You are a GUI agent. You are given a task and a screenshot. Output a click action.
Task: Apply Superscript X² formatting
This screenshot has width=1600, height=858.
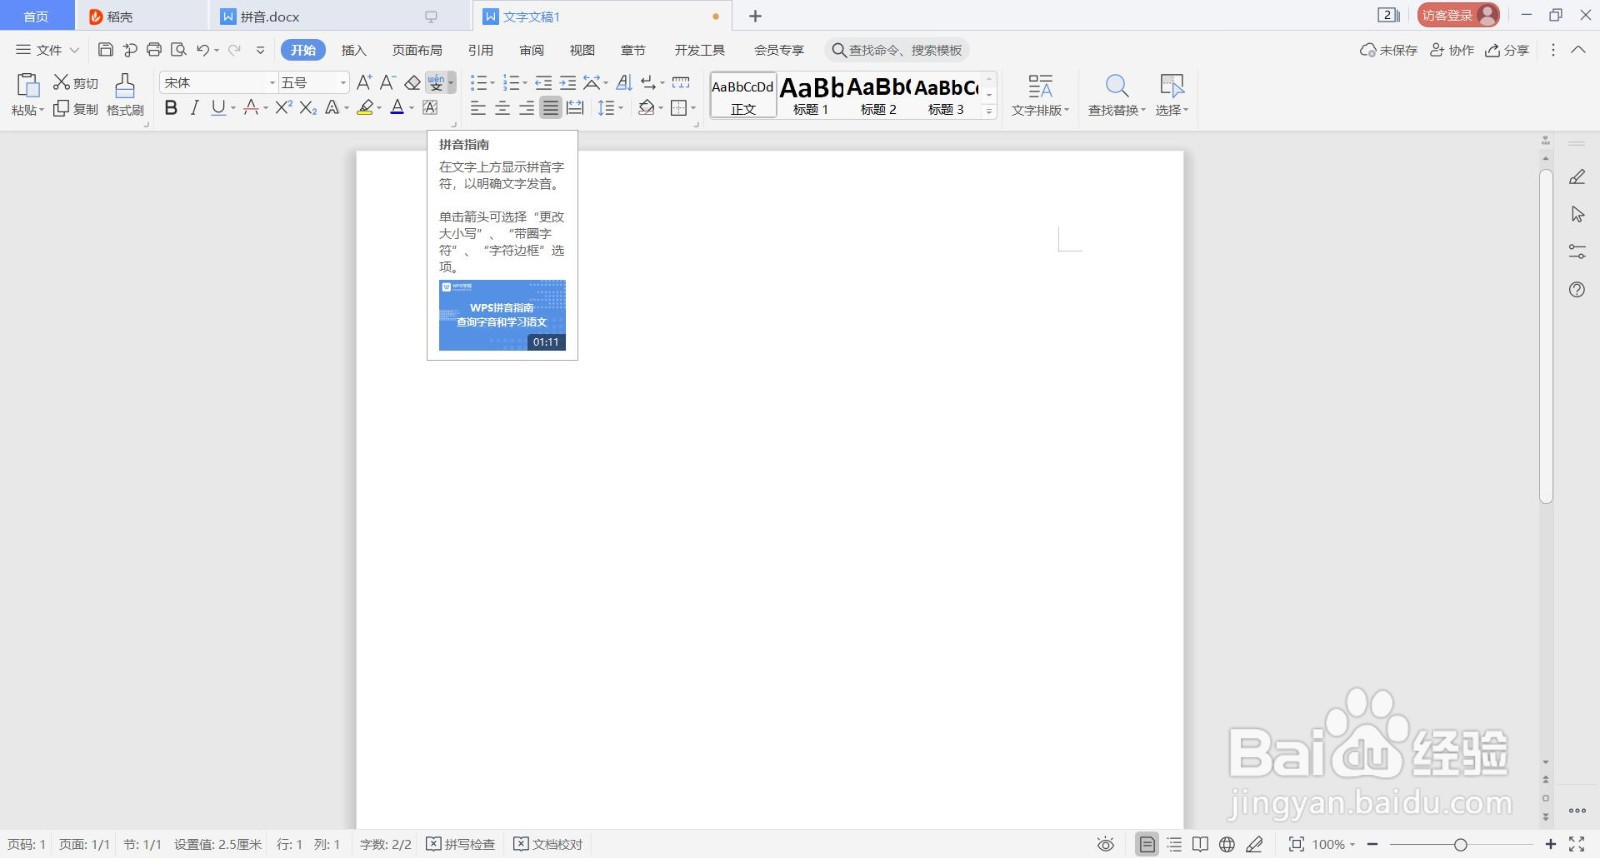coord(284,107)
